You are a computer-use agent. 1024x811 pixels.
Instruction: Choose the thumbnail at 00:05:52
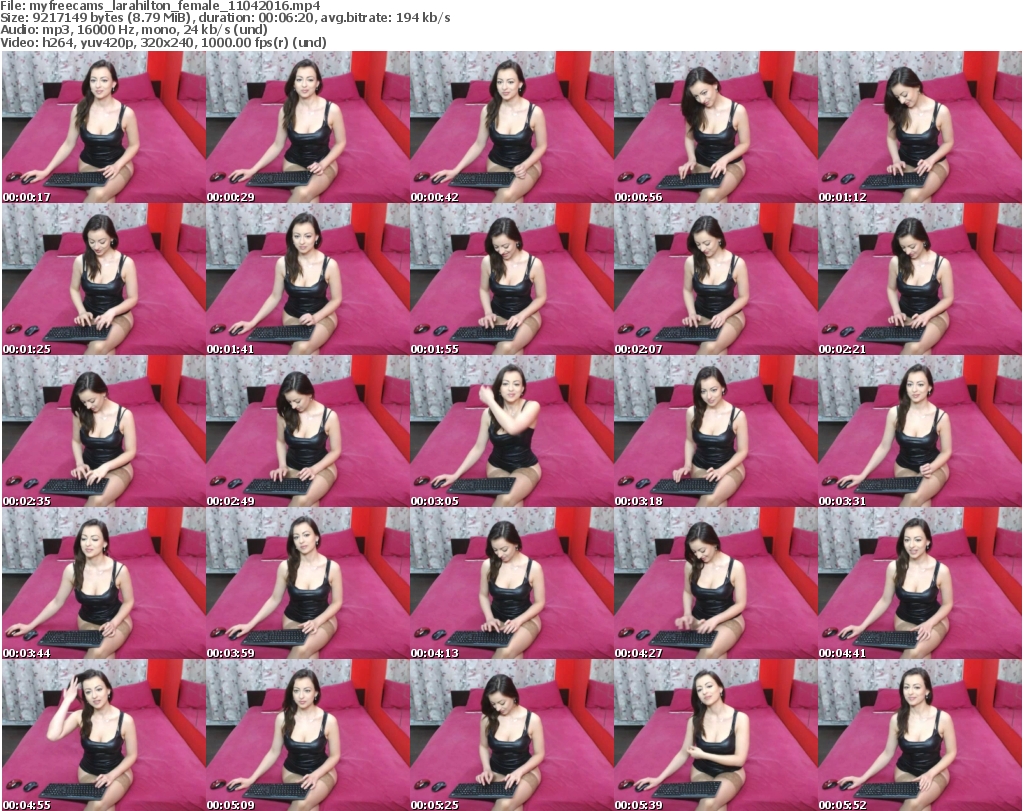(920, 735)
